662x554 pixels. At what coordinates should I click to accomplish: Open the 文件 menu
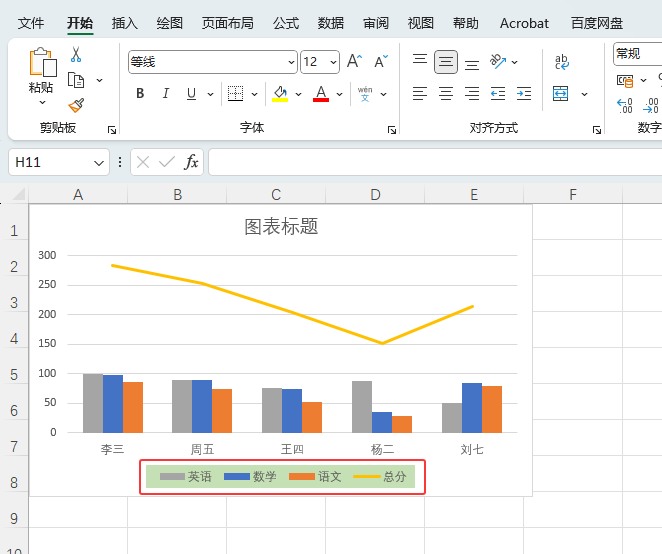31,23
